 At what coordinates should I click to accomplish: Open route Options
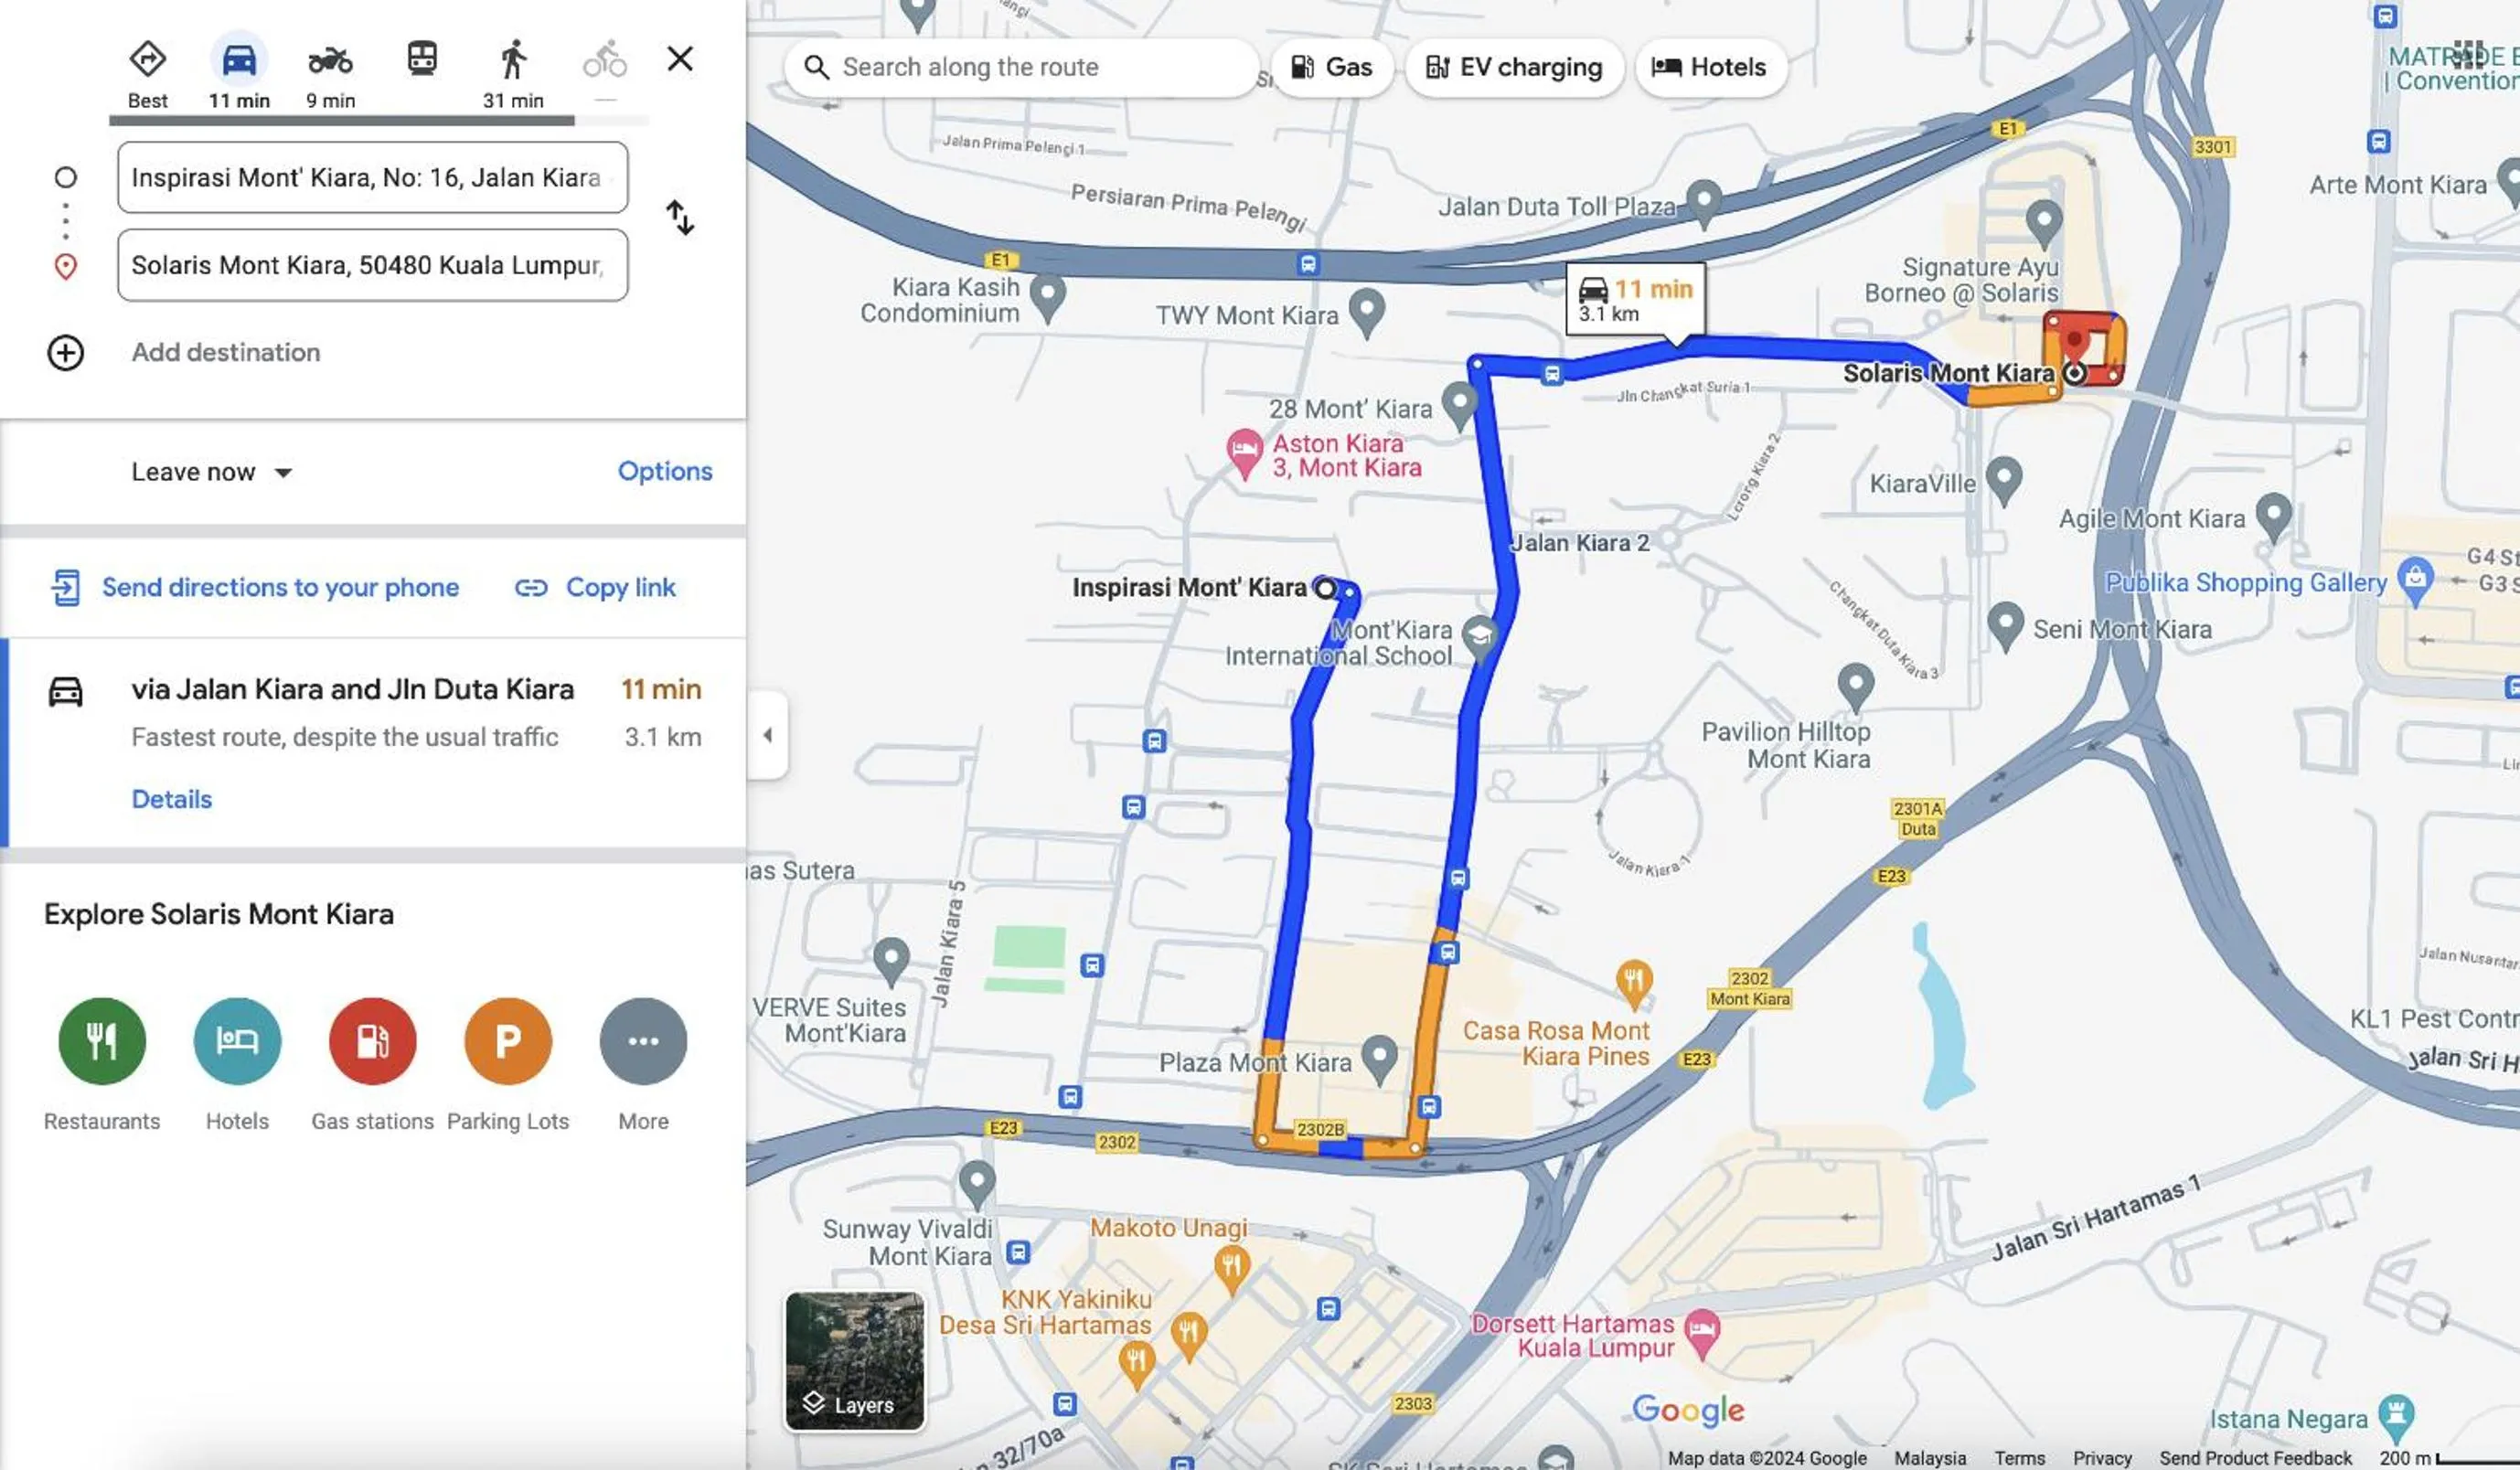[665, 471]
